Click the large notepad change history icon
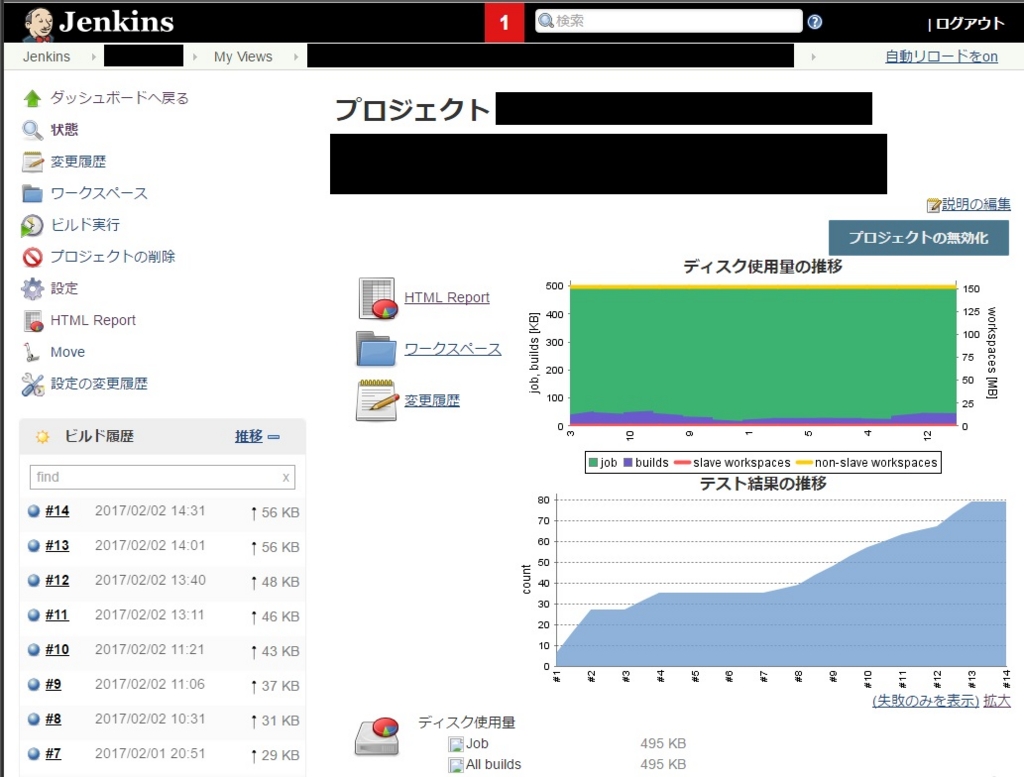This screenshot has width=1024, height=777. pyautogui.click(x=377, y=400)
